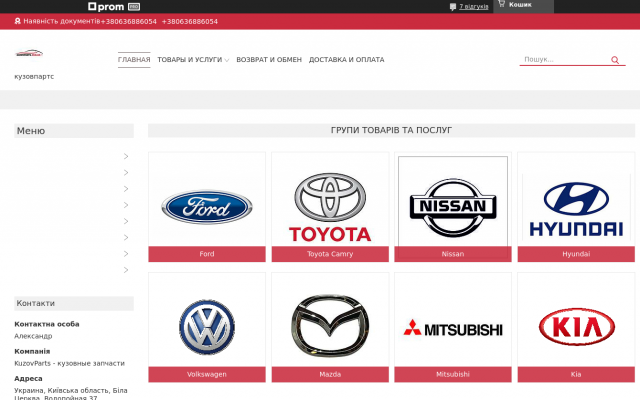Open the Hyundai category label
The width and height of the screenshot is (640, 400).
click(576, 254)
